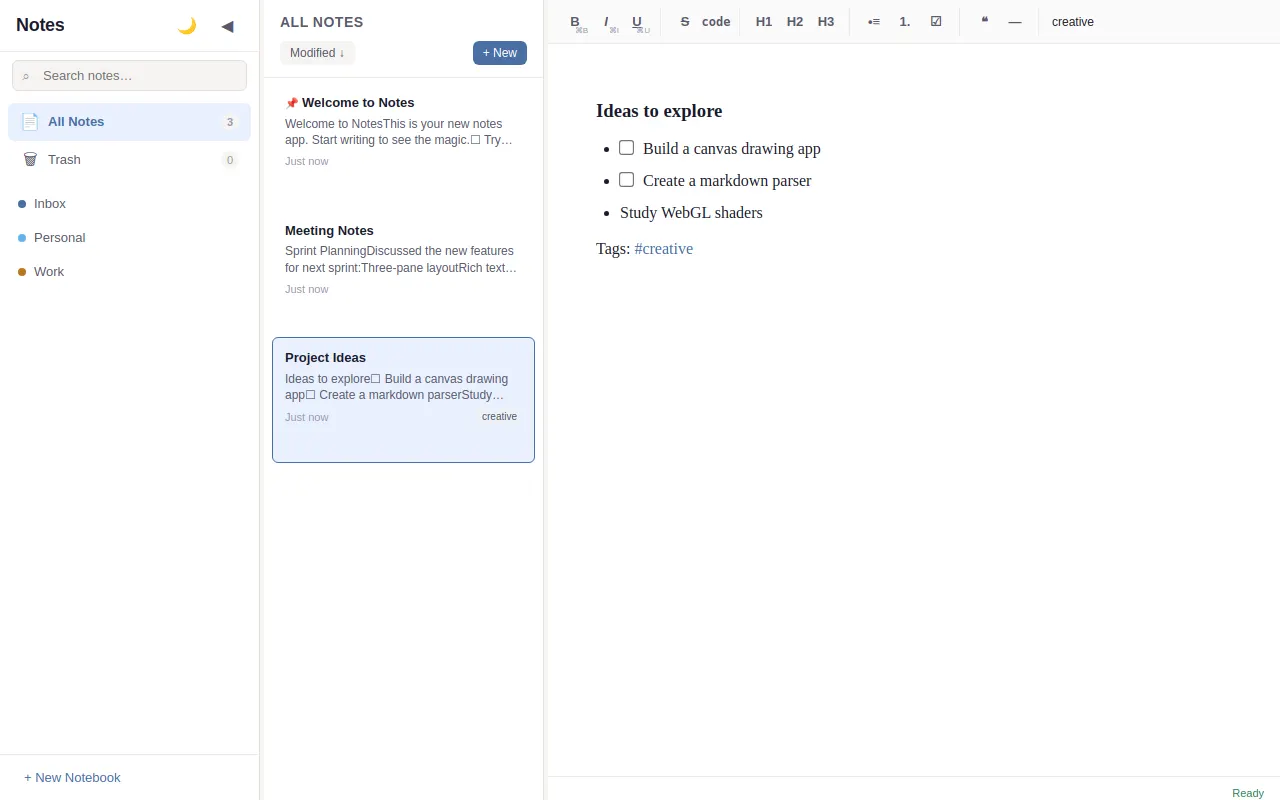
Task: Apply strikethrough formatting with S button
Action: [685, 22]
